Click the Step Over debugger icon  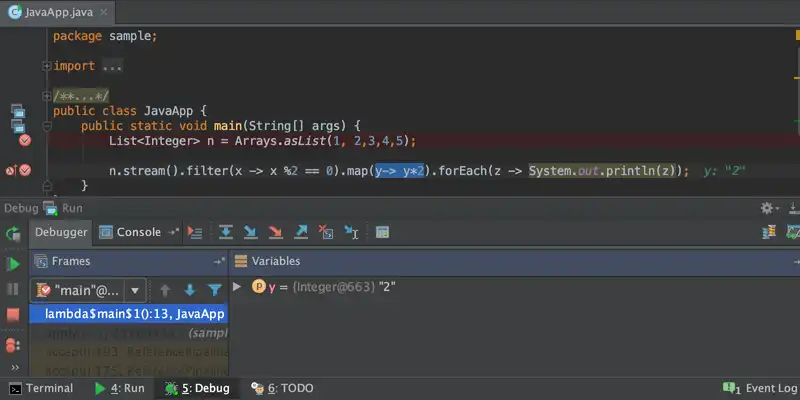pyautogui.click(x=226, y=232)
